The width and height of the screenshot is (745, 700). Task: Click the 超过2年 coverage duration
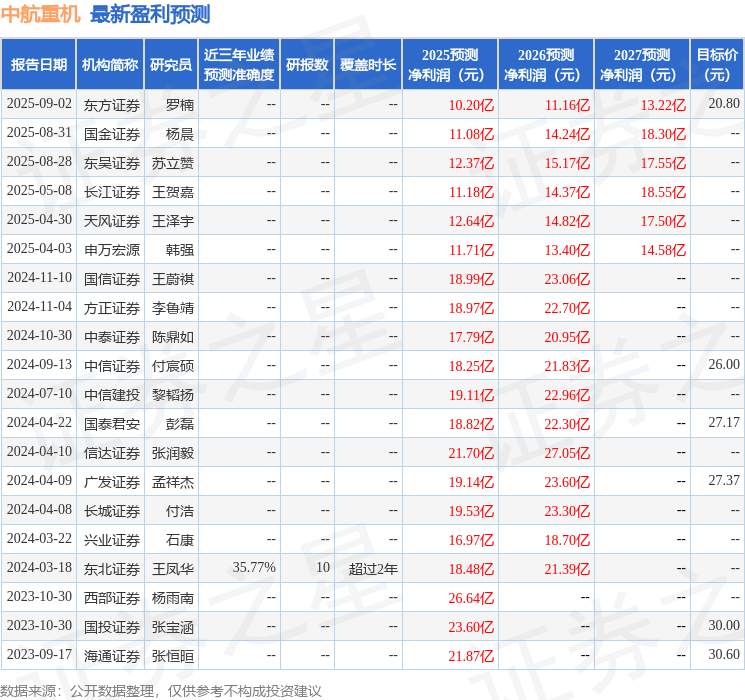click(x=373, y=569)
